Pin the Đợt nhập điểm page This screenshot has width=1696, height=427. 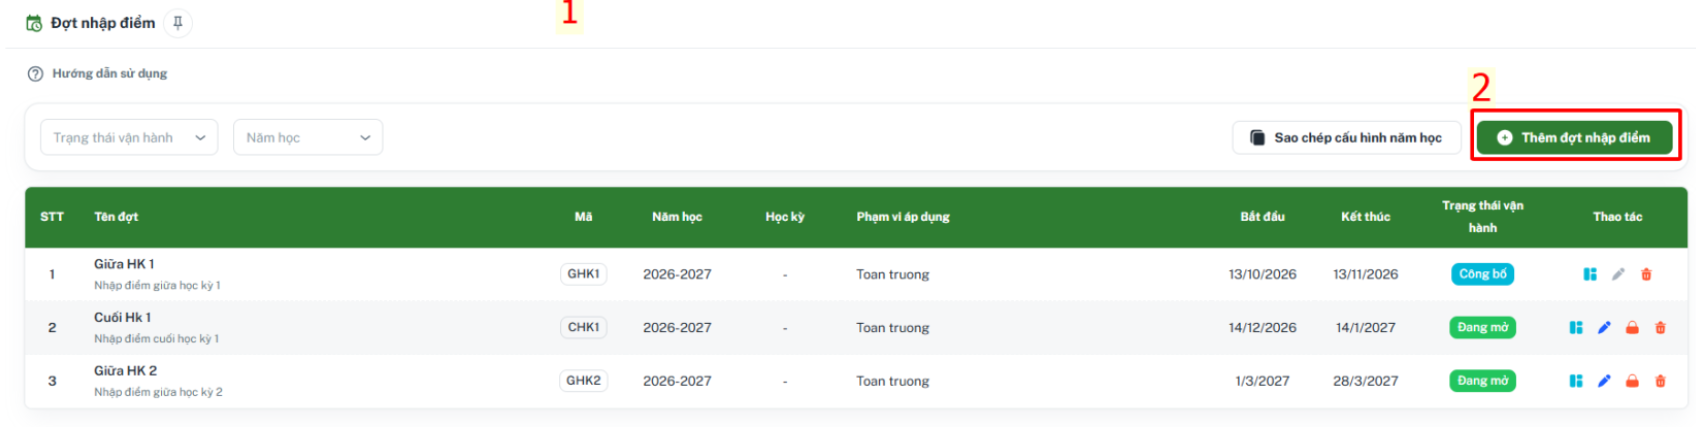(x=178, y=23)
